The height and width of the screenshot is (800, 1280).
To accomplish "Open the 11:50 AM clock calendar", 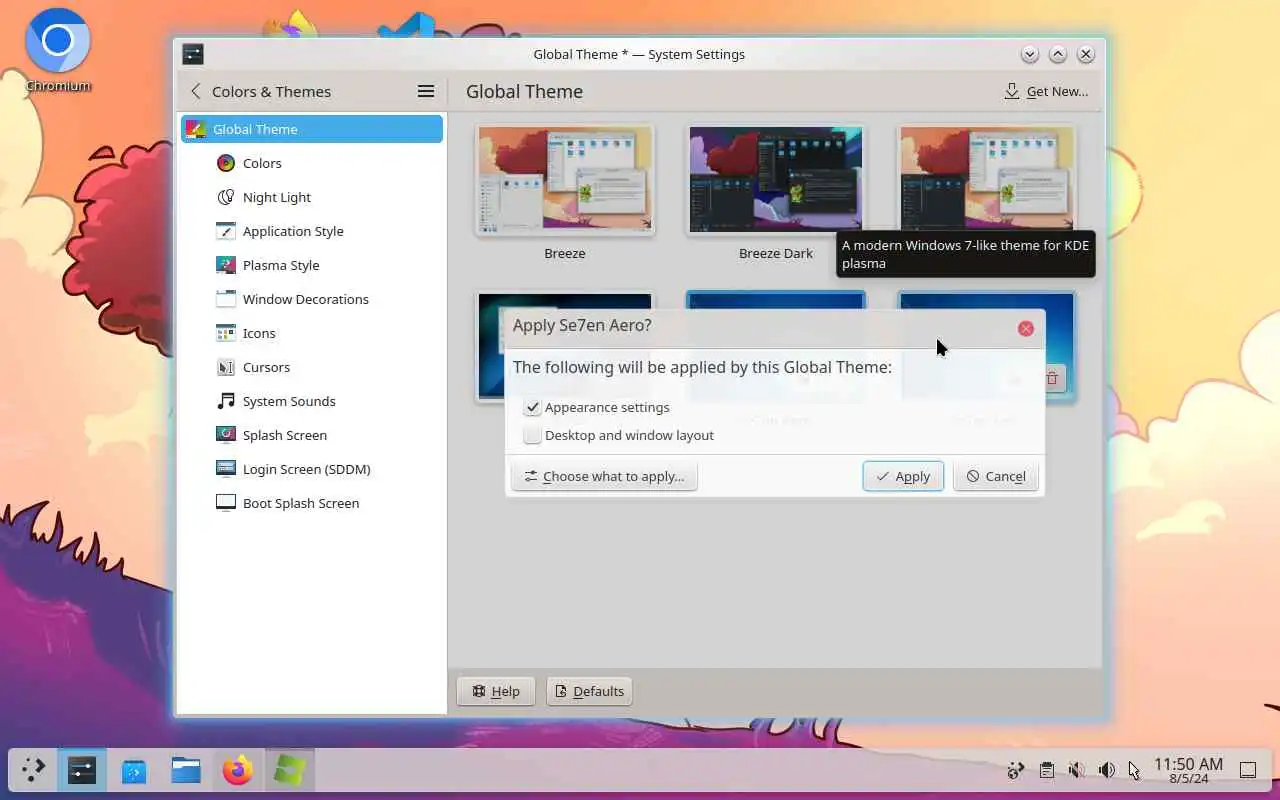I will (1188, 770).
